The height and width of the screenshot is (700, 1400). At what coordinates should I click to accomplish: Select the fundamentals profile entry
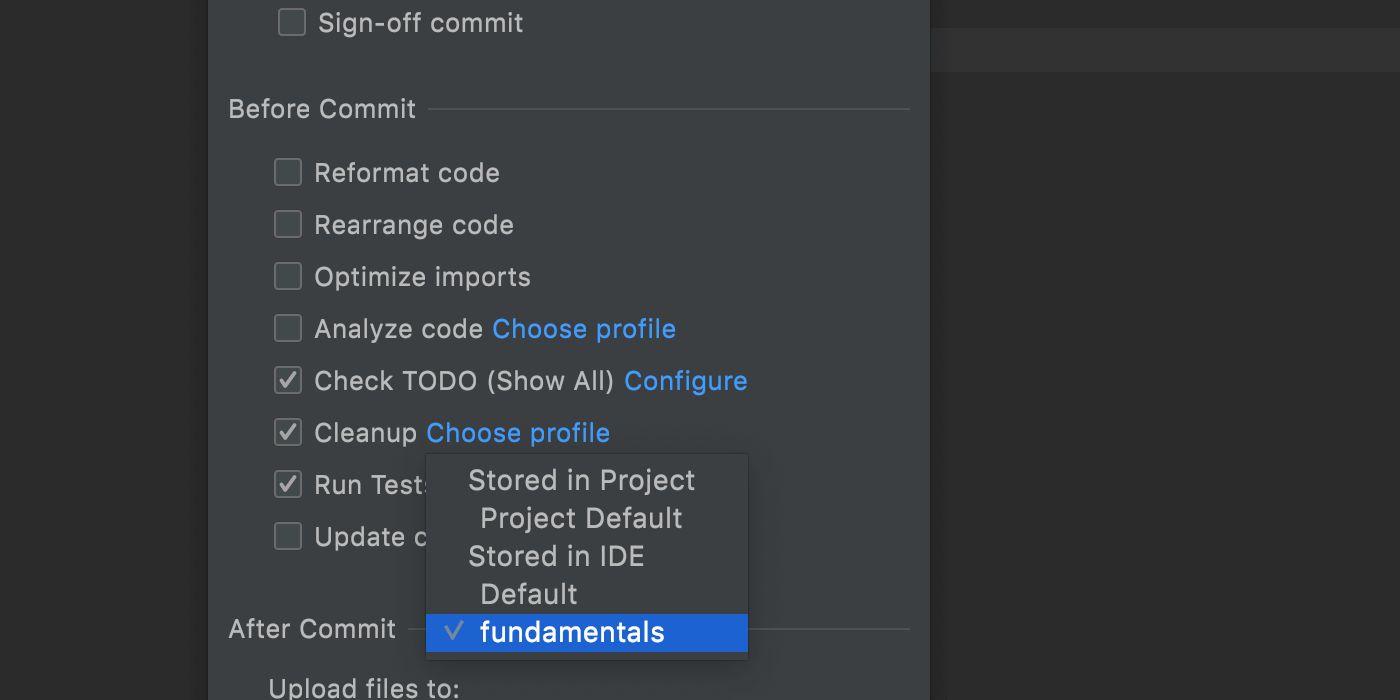coord(572,632)
